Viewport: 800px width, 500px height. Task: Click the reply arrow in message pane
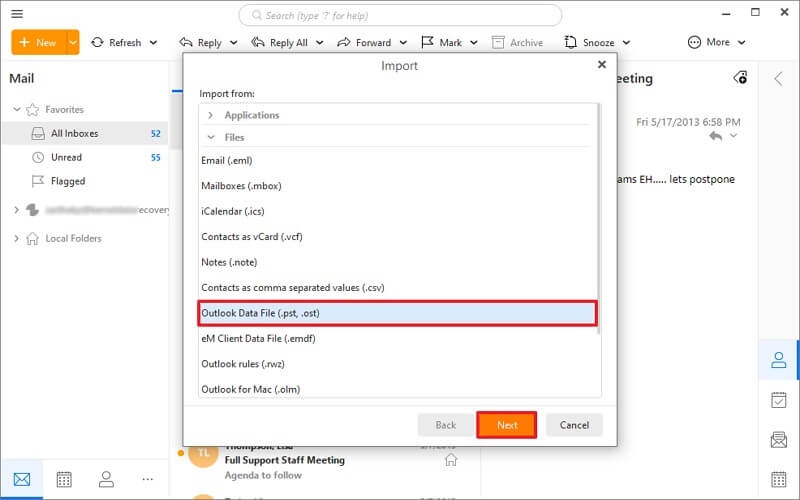coord(716,136)
